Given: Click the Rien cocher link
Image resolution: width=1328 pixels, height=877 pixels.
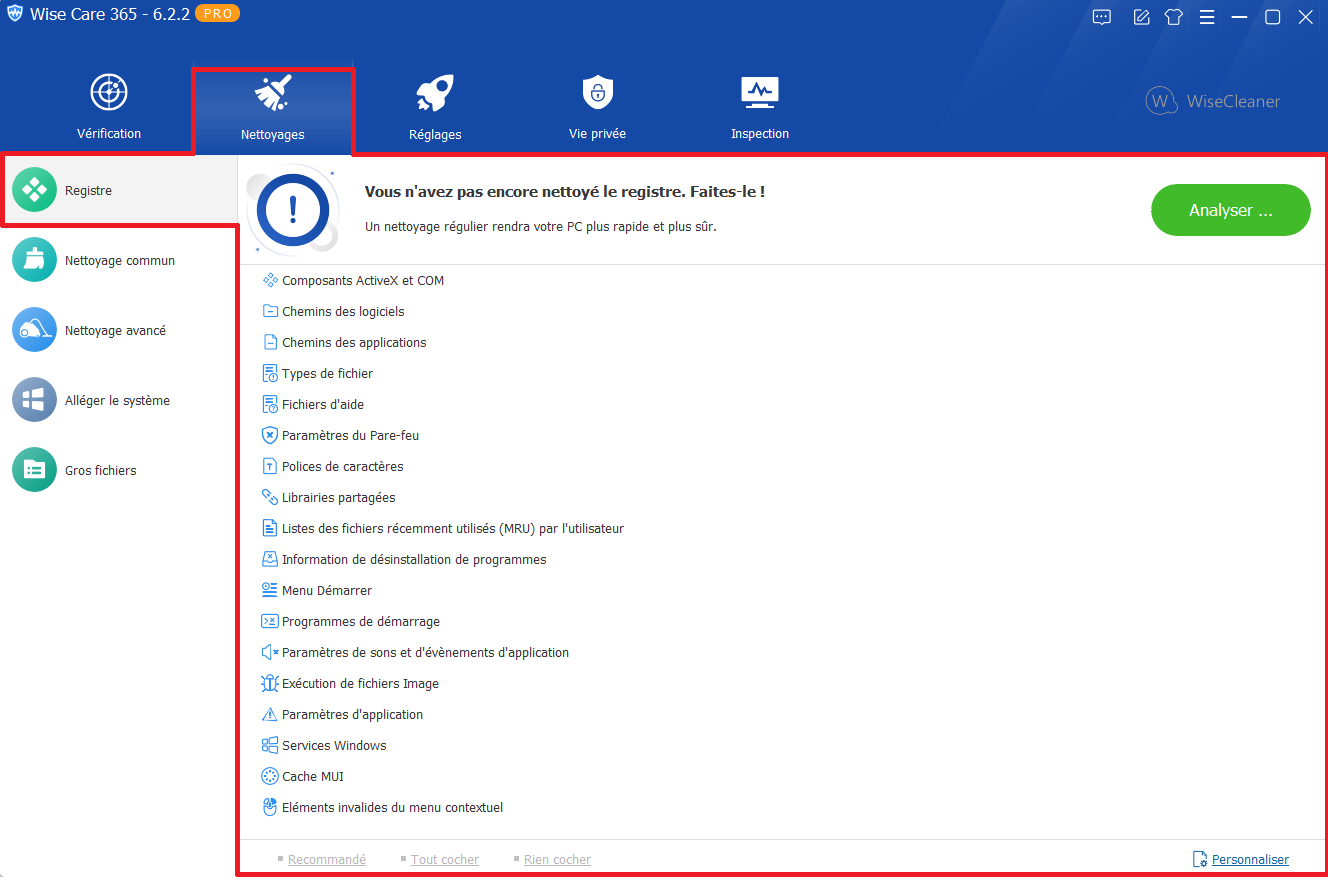Looking at the screenshot, I should coord(558,860).
